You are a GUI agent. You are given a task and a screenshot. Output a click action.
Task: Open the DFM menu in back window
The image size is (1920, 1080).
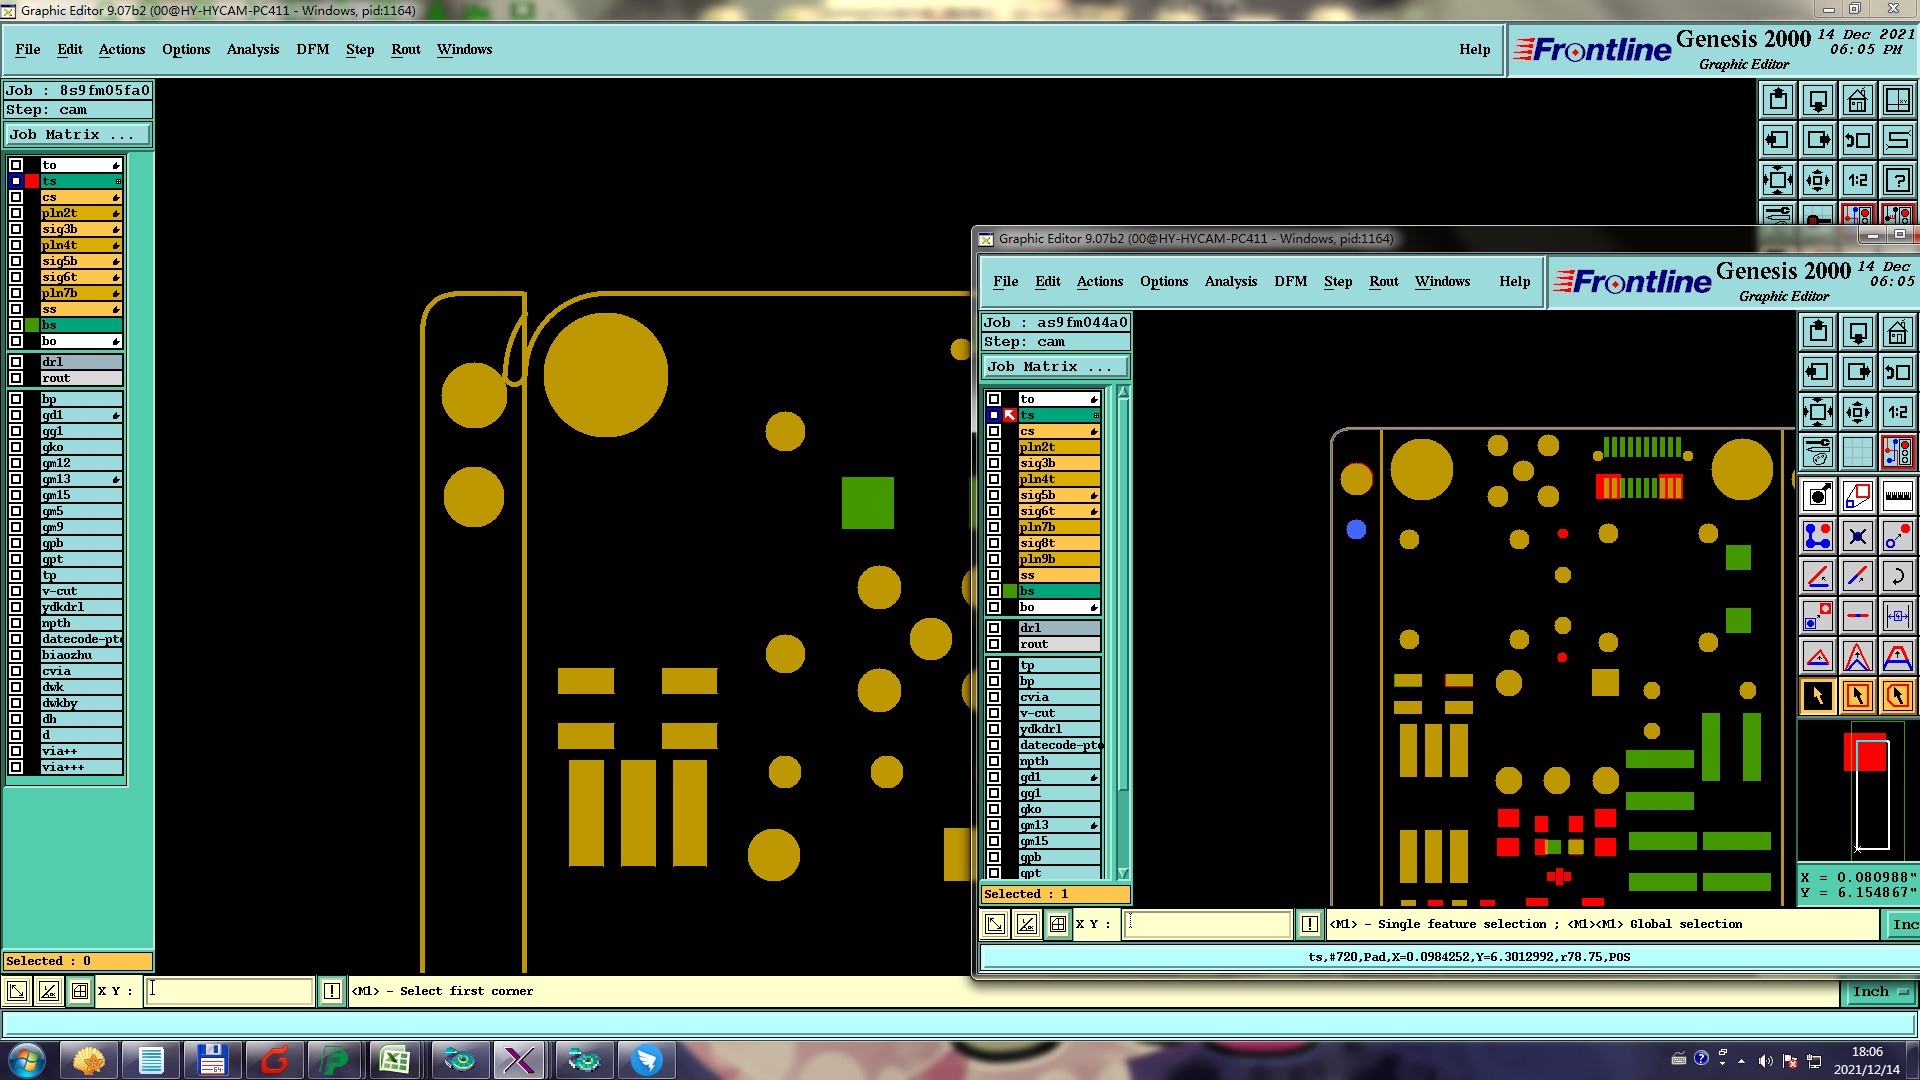click(313, 49)
